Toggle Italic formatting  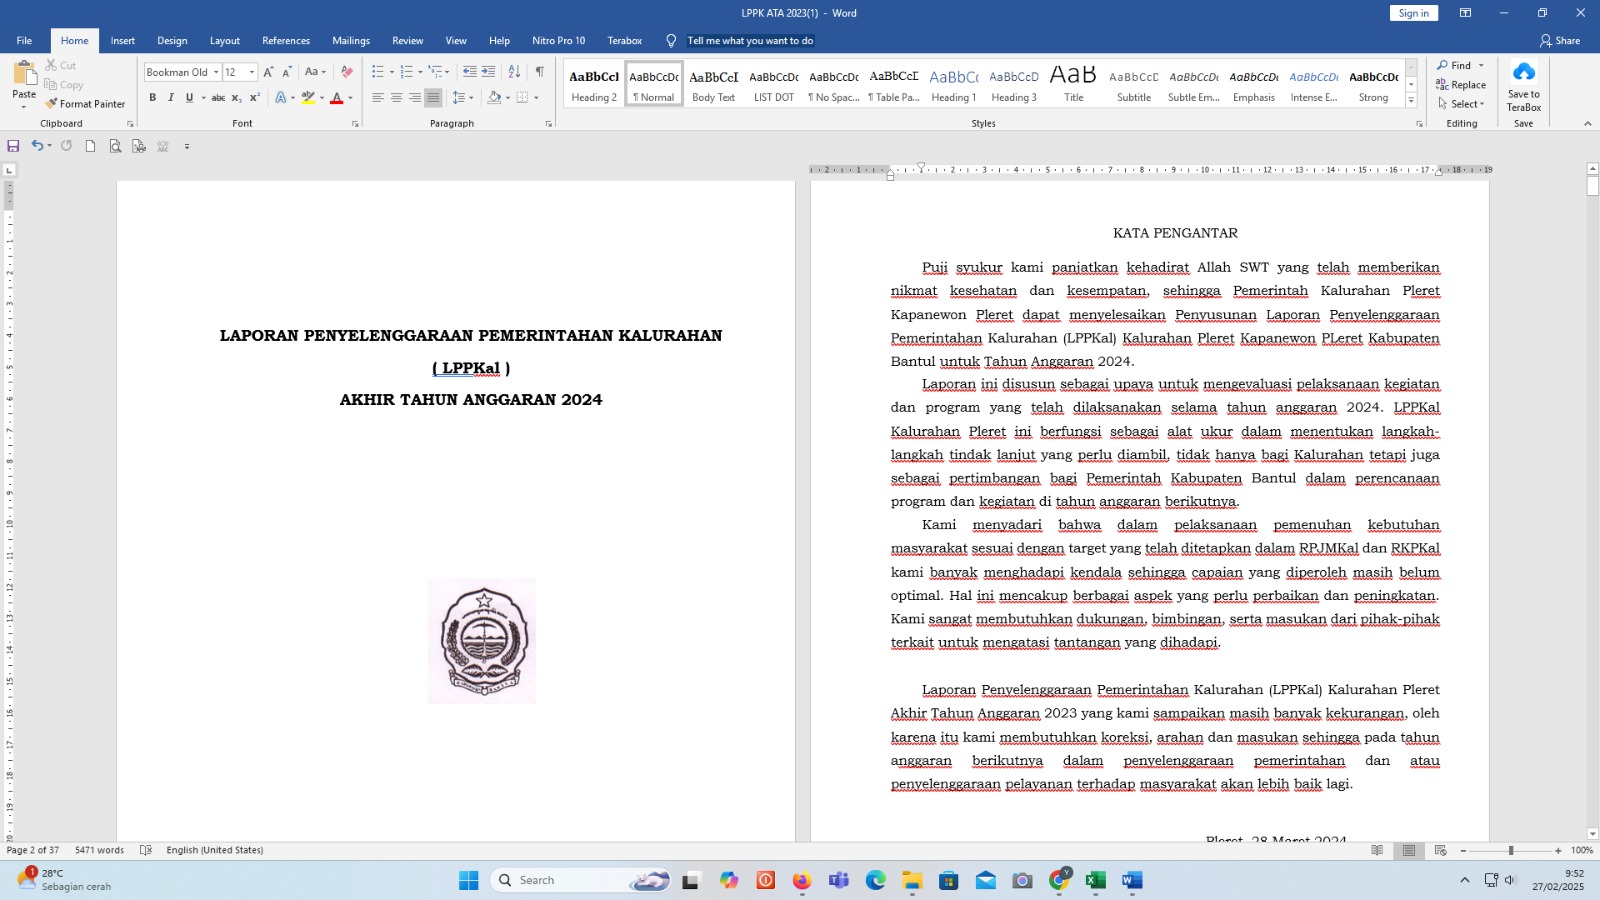pyautogui.click(x=171, y=98)
